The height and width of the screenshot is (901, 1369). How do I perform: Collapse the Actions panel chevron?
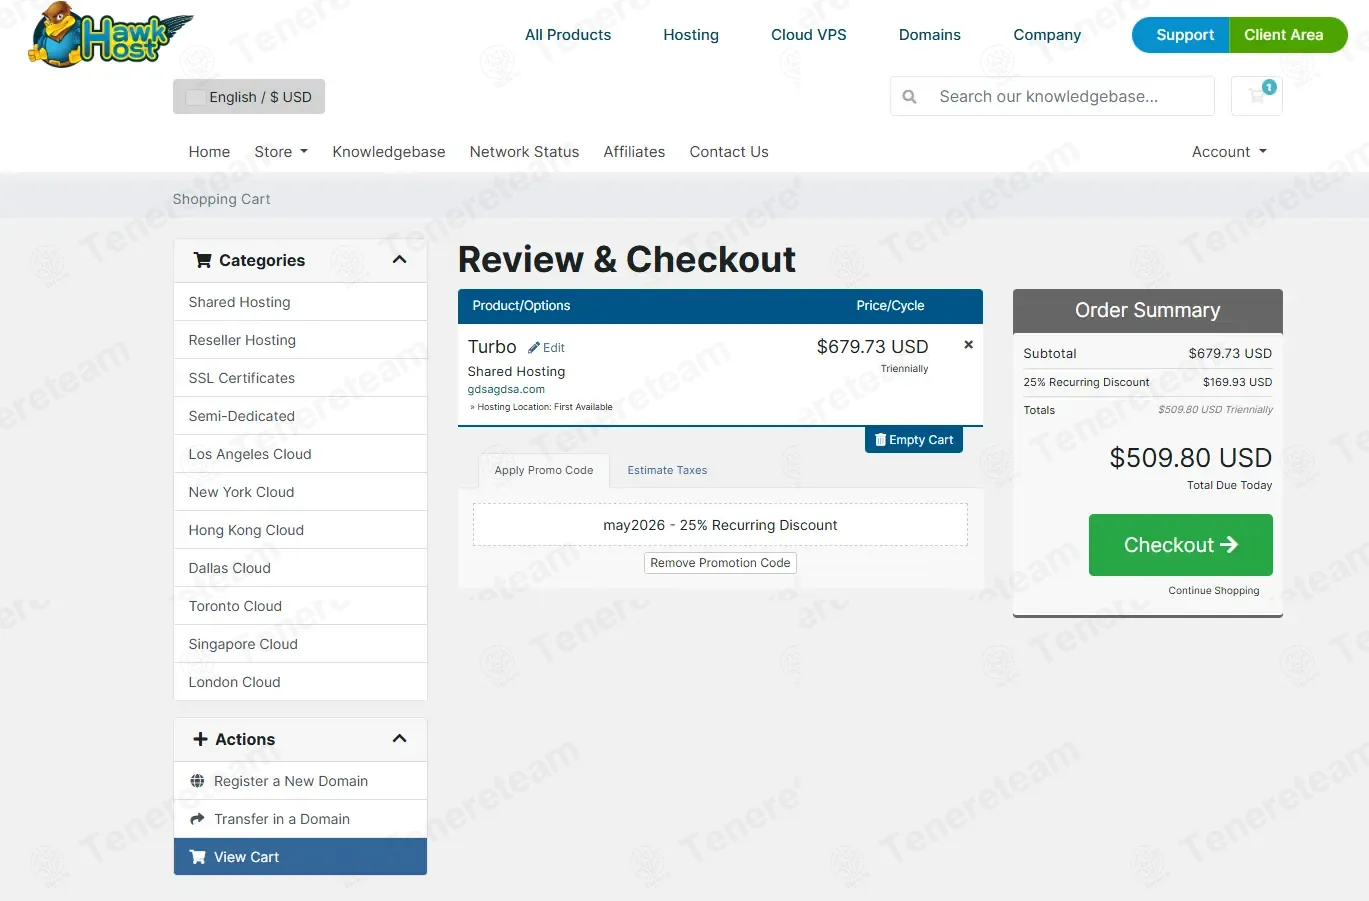(400, 739)
